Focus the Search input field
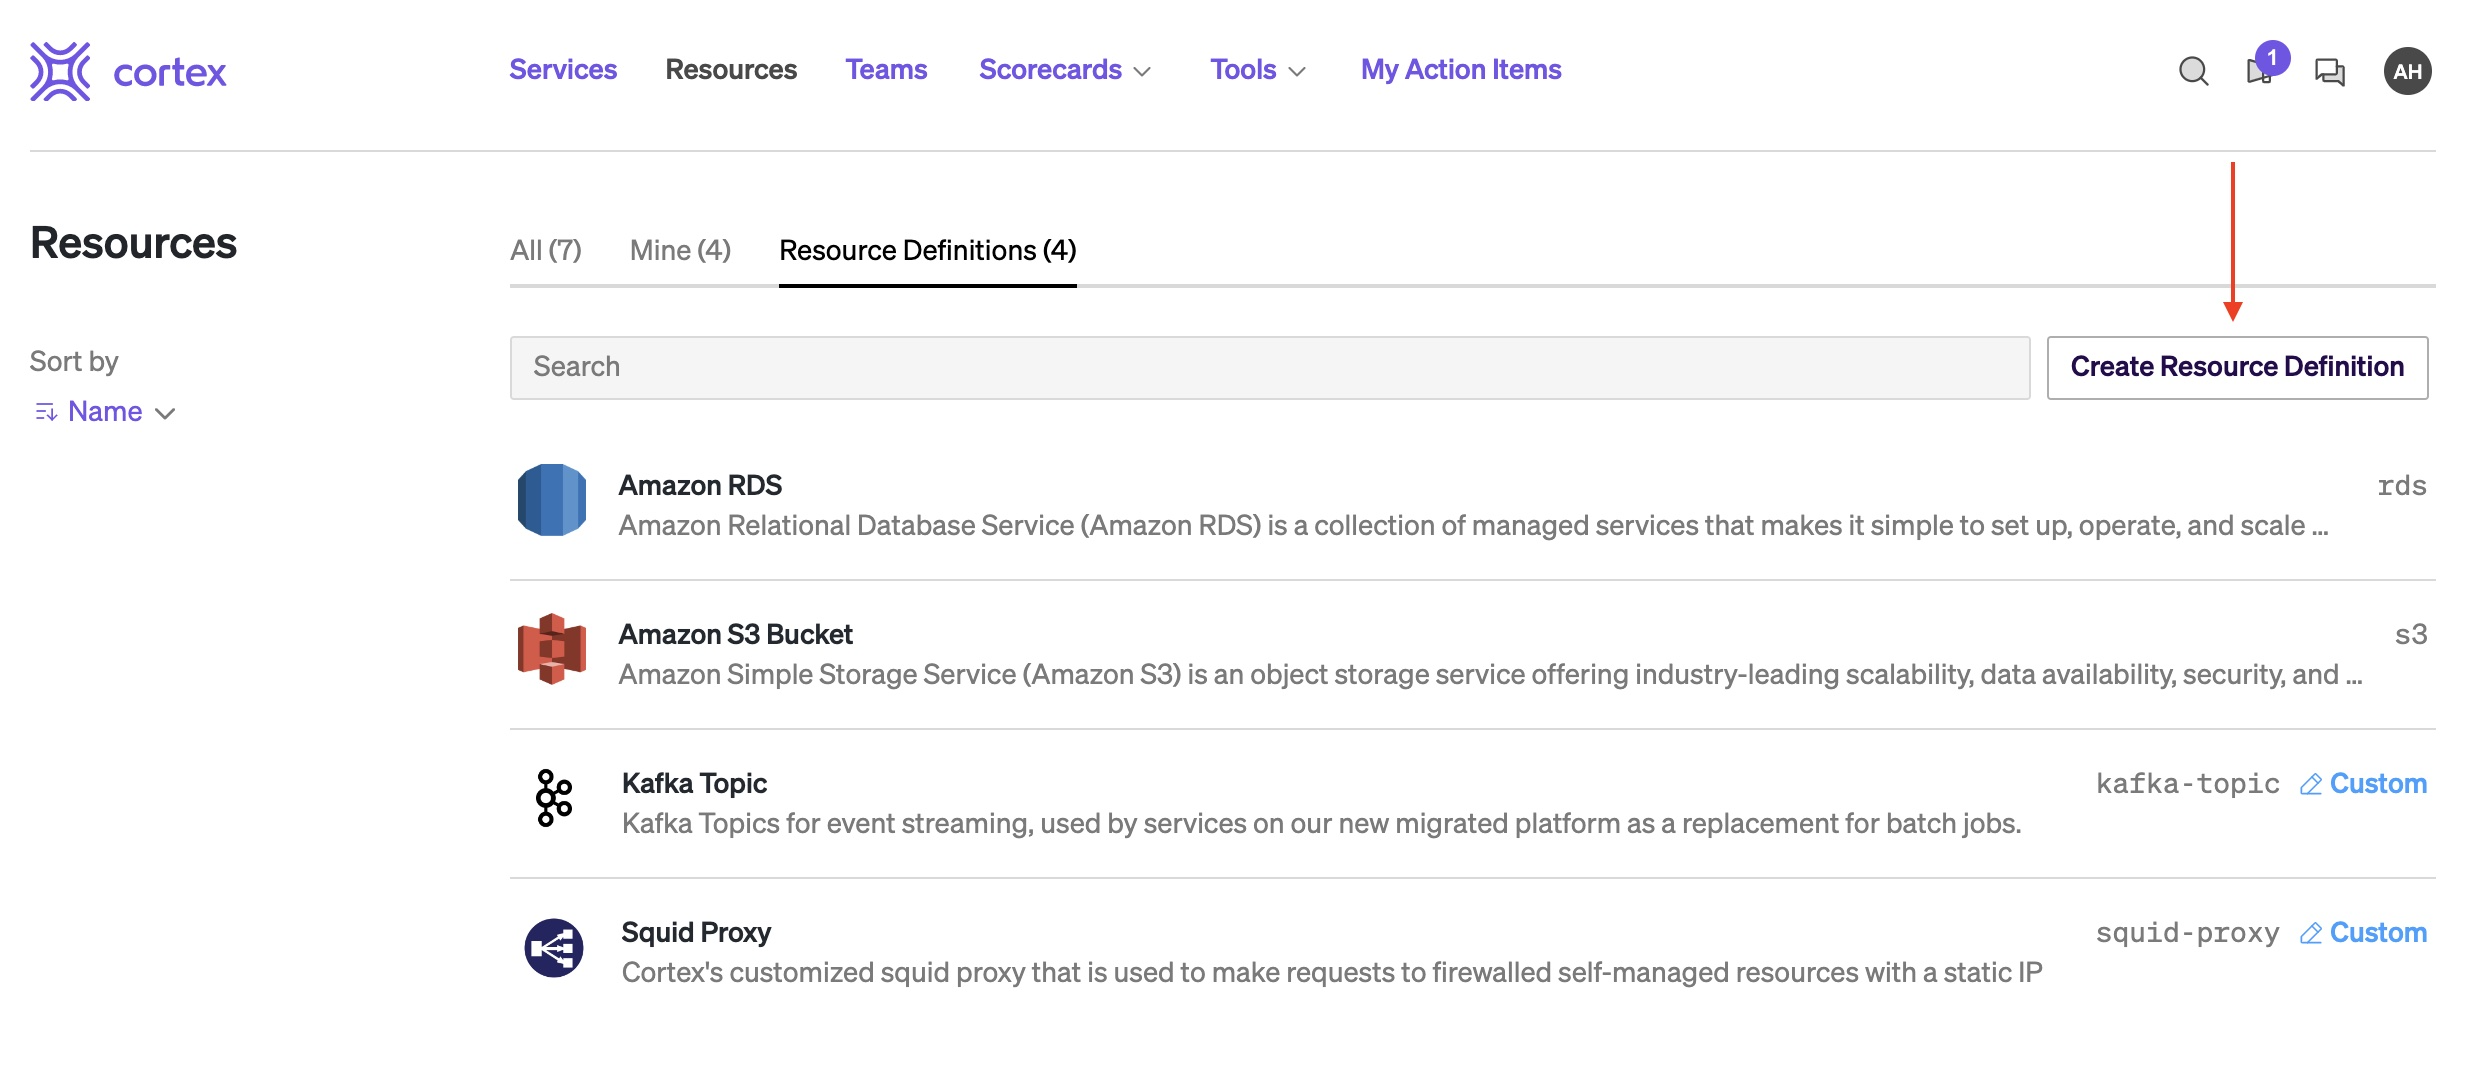The image size is (2492, 1092). click(x=1270, y=367)
